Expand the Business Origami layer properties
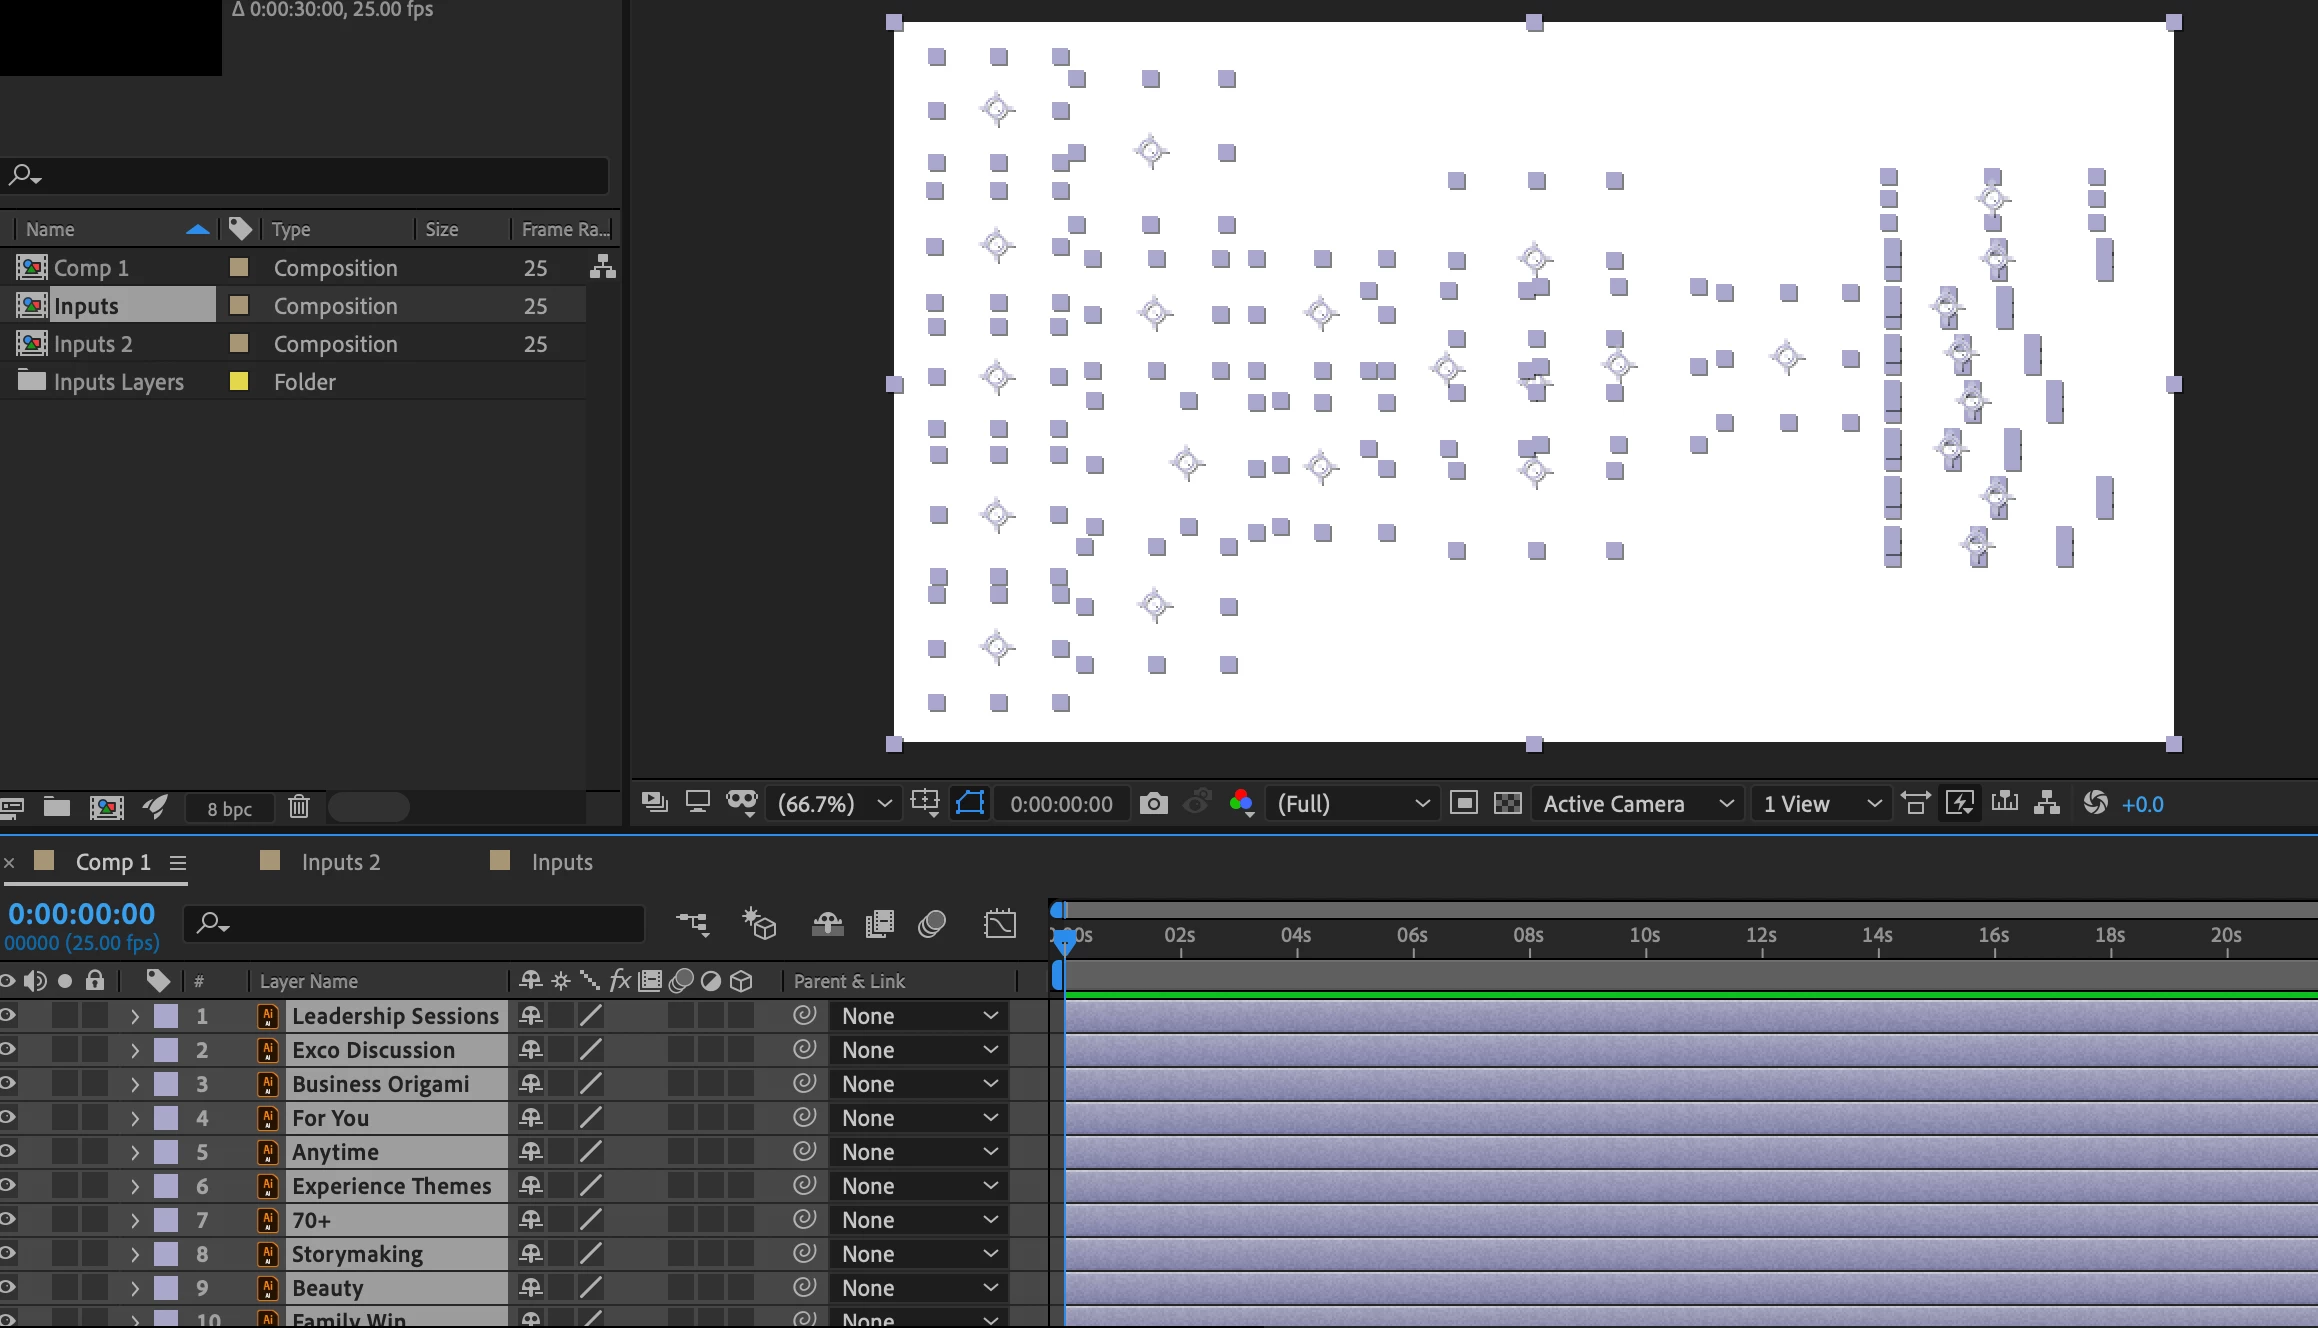The width and height of the screenshot is (2318, 1328). 135,1084
